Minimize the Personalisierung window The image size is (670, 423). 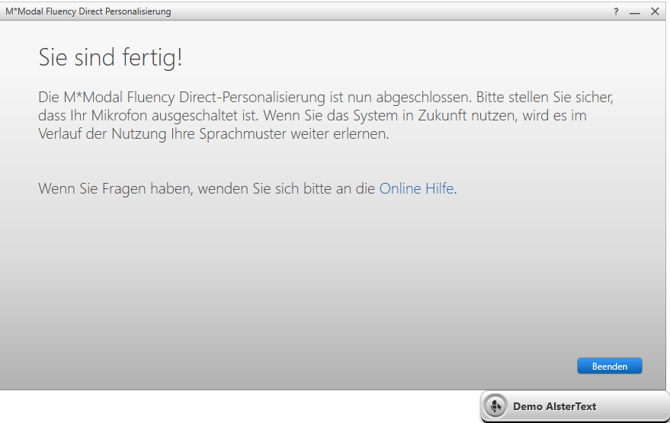point(635,12)
